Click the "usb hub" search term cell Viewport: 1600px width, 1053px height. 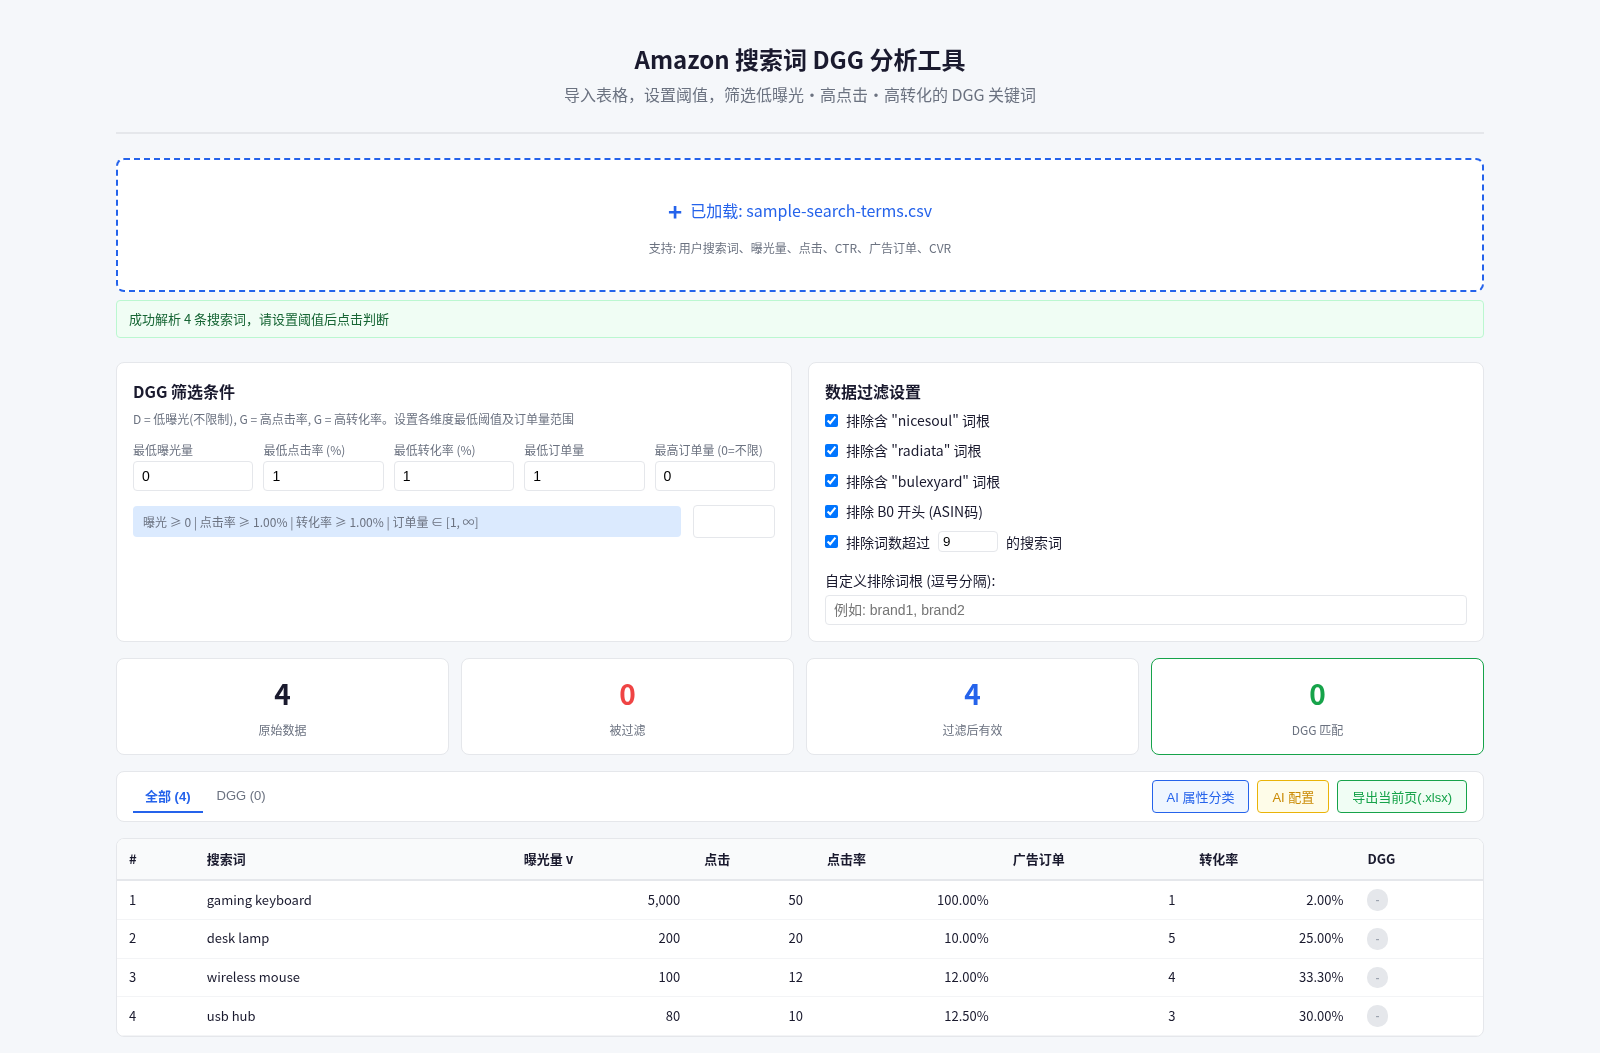[231, 1017]
